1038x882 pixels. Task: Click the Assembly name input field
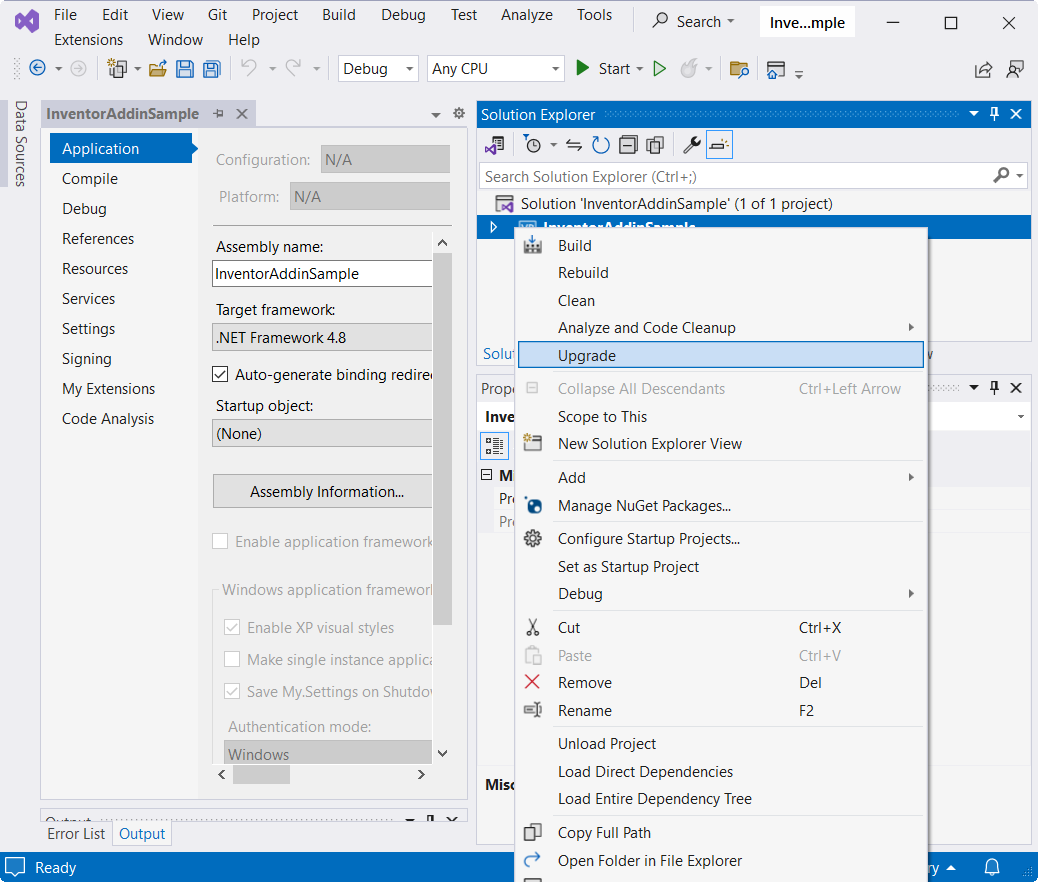(x=322, y=273)
